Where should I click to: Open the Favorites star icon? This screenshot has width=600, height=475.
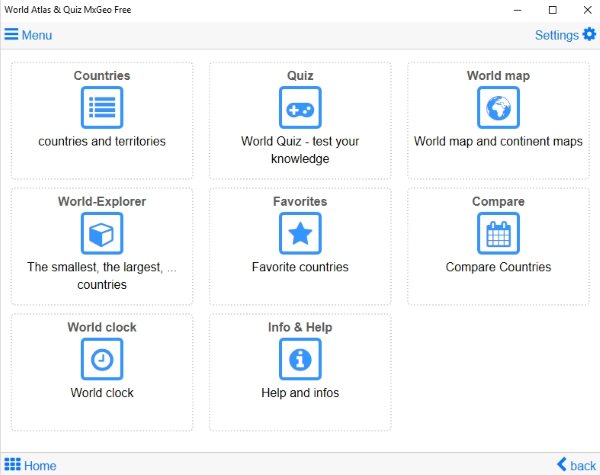tap(300, 233)
